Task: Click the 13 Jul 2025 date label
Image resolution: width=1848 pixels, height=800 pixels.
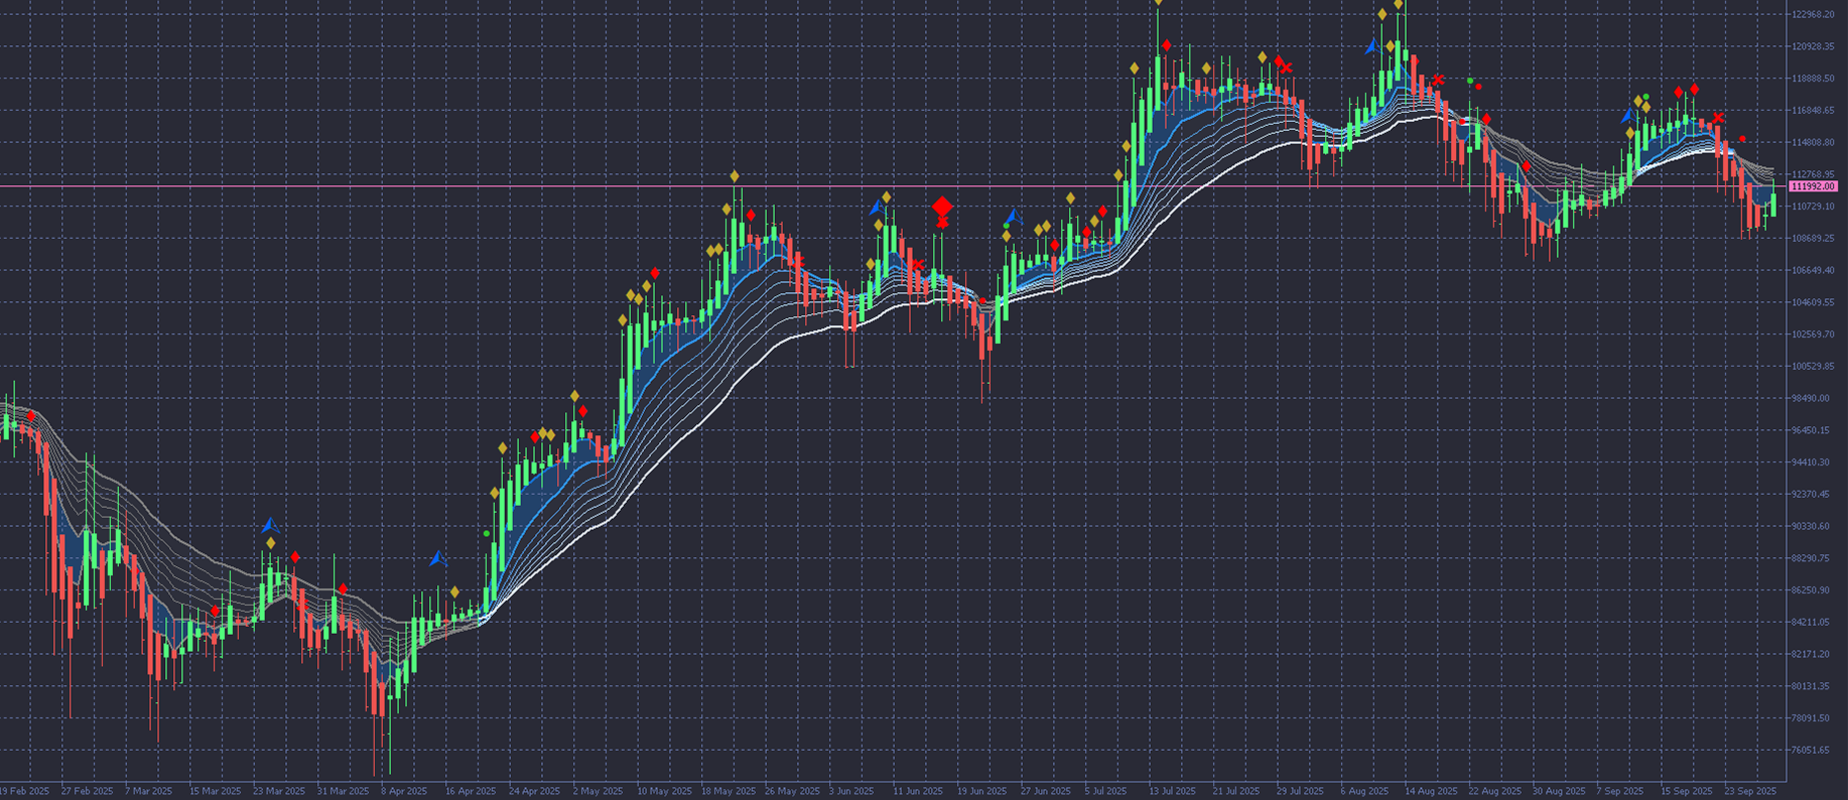Action: pyautogui.click(x=1174, y=791)
